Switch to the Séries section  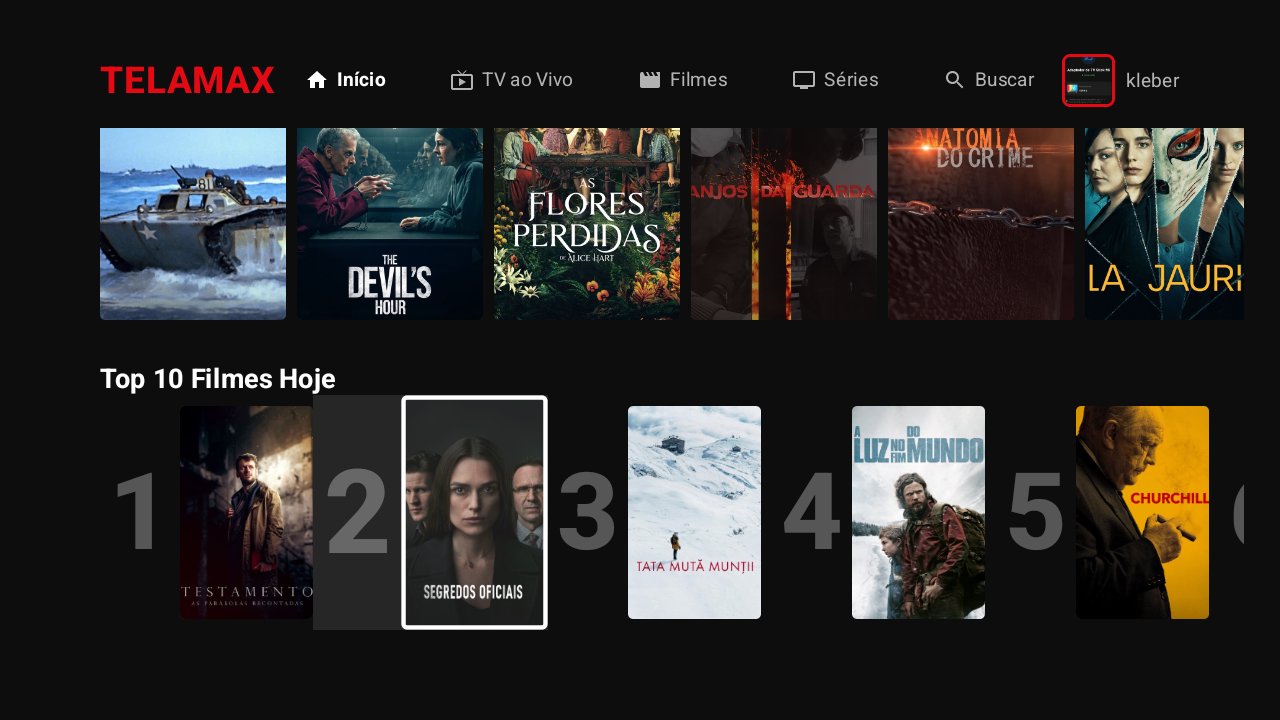pos(836,80)
